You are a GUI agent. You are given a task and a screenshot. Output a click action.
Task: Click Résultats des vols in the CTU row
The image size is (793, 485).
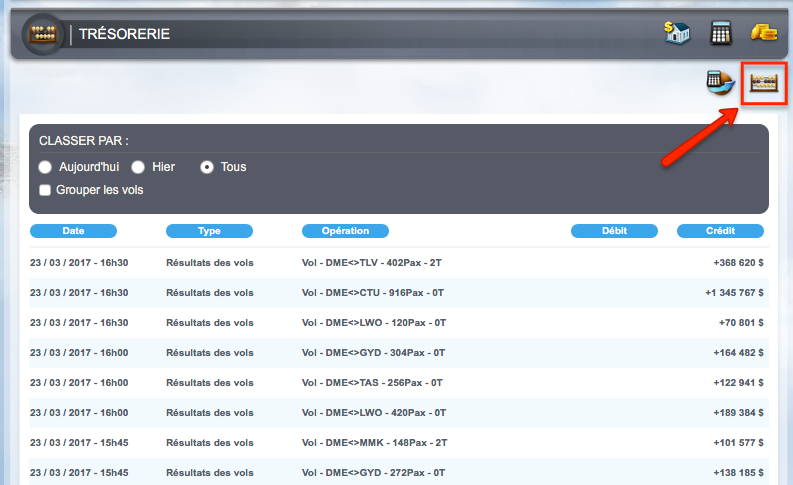point(209,293)
